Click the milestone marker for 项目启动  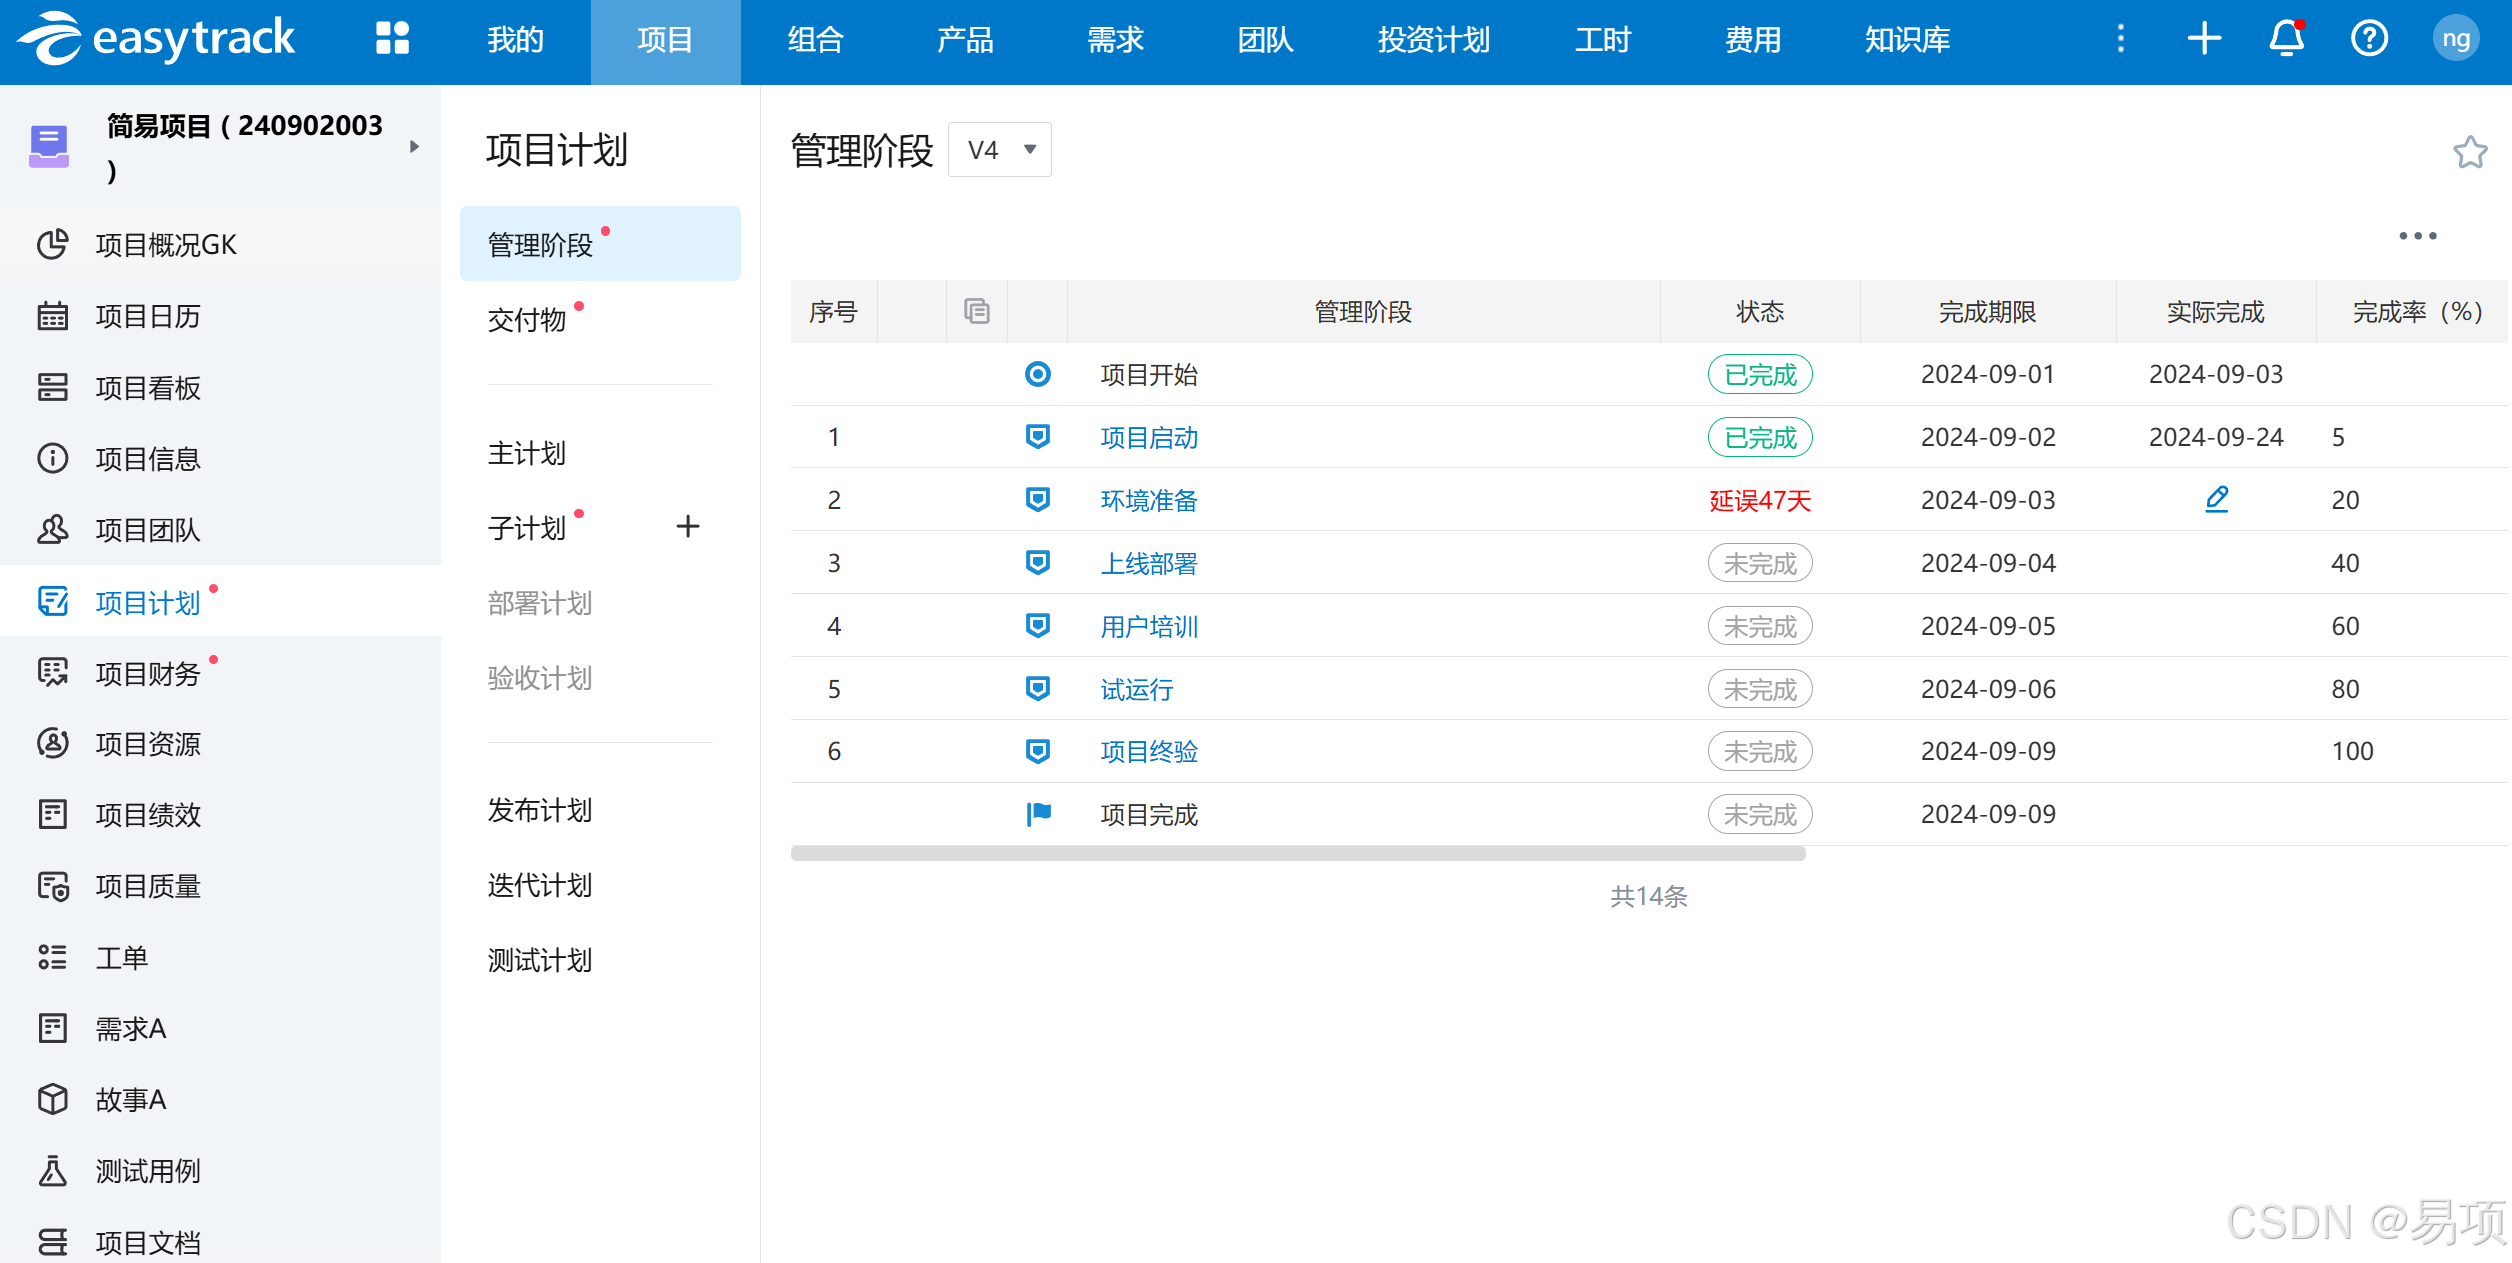1038,437
